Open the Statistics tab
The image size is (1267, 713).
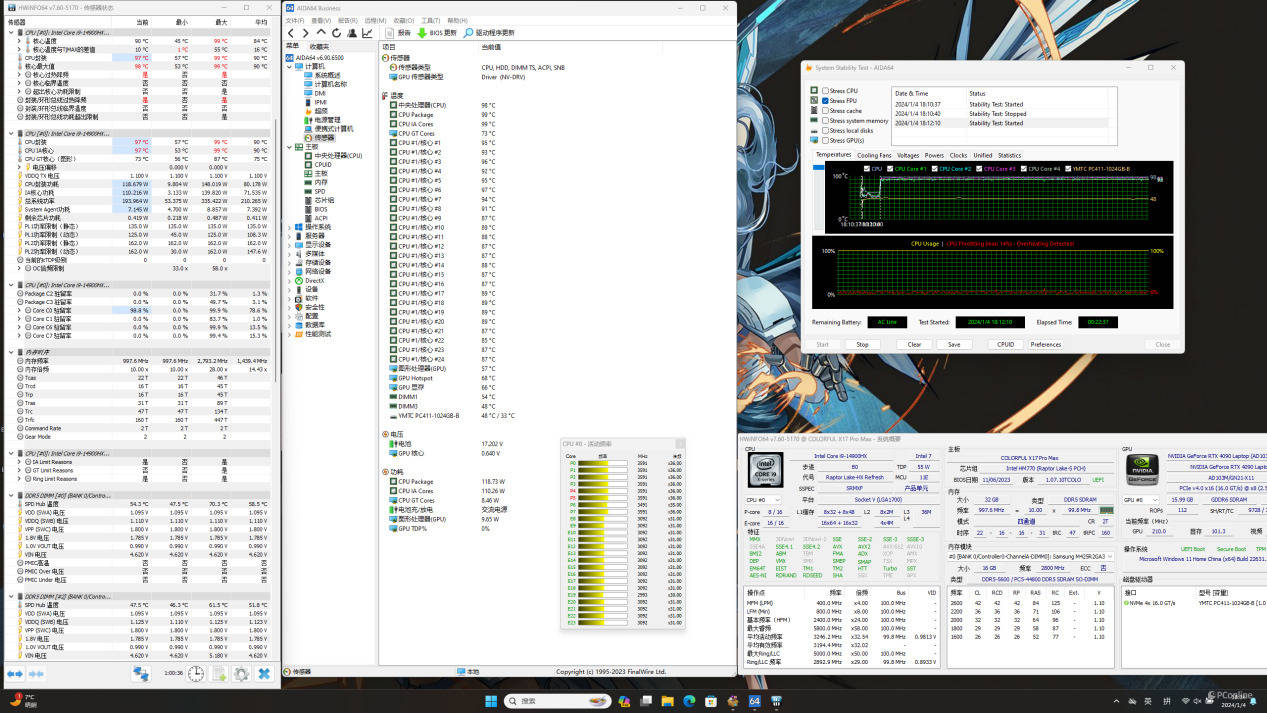[x=1009, y=155]
